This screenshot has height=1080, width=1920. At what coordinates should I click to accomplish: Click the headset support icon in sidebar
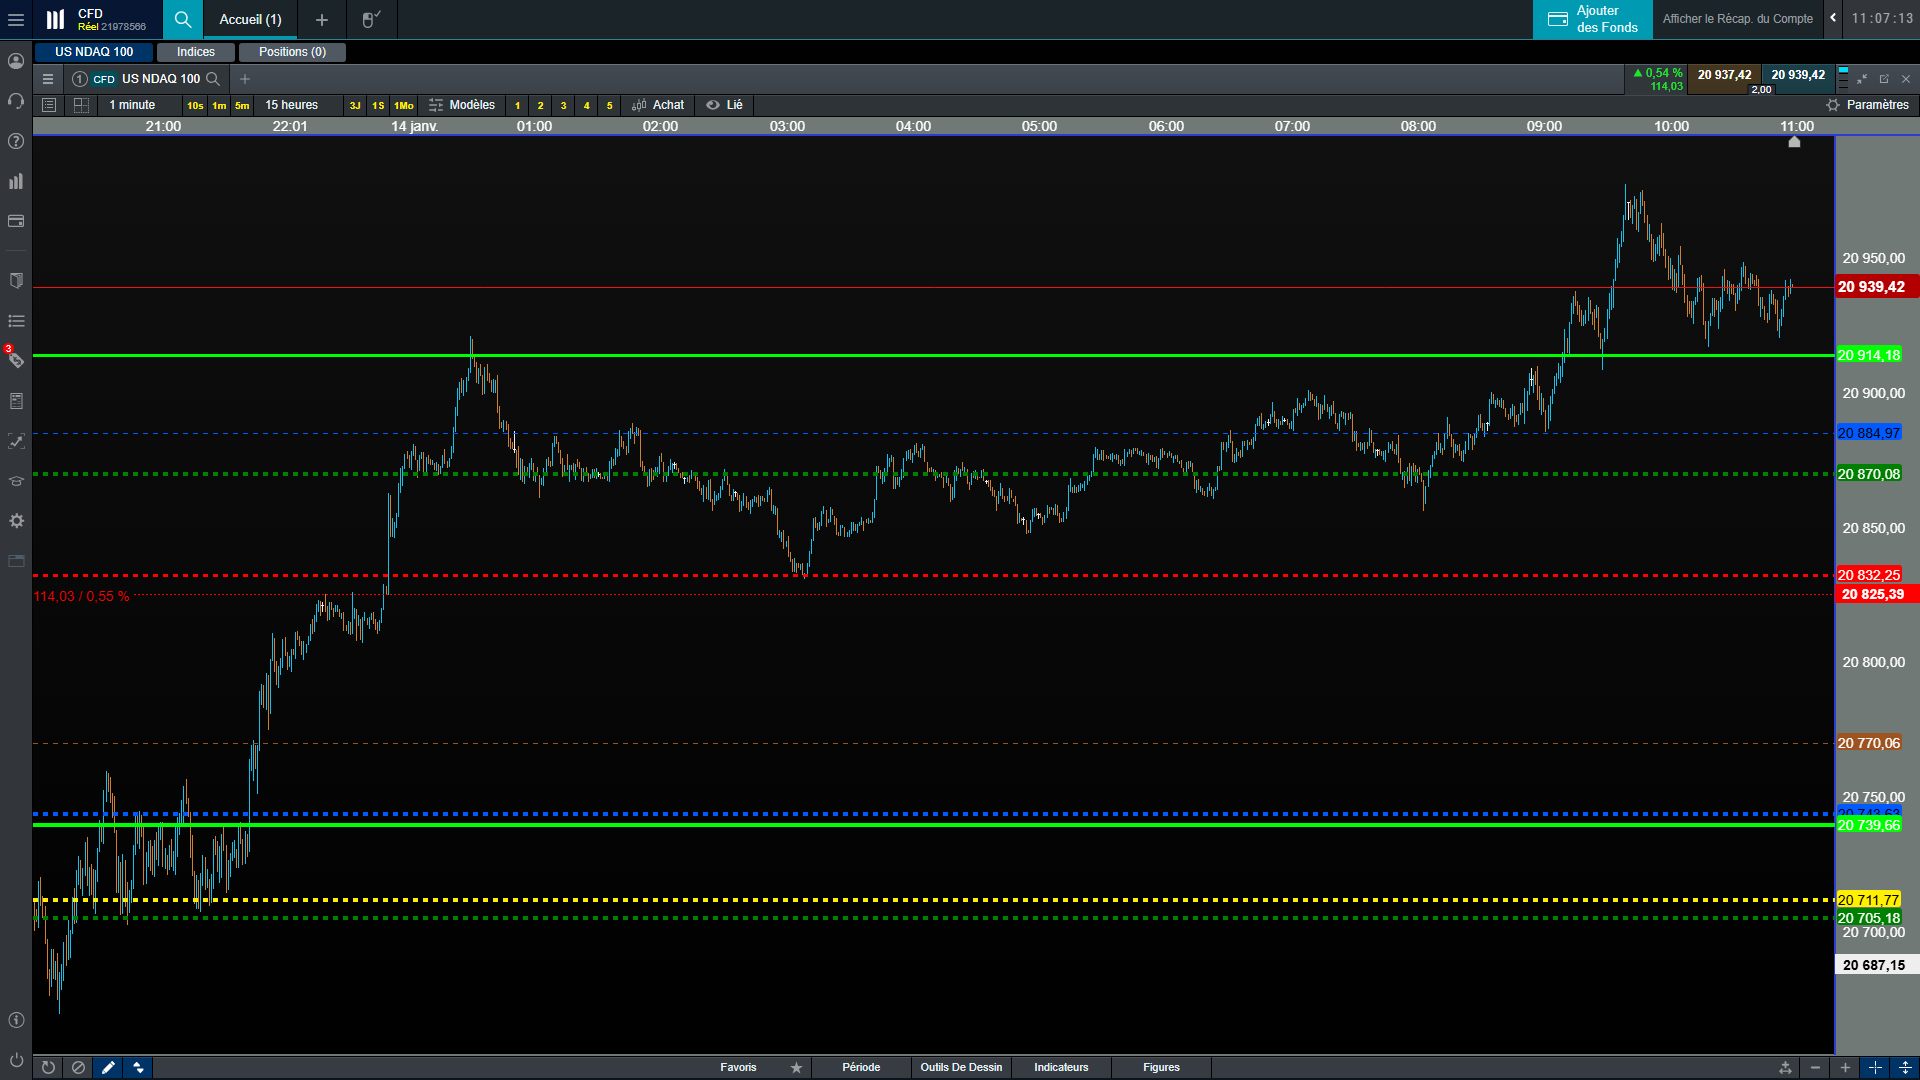click(x=16, y=101)
